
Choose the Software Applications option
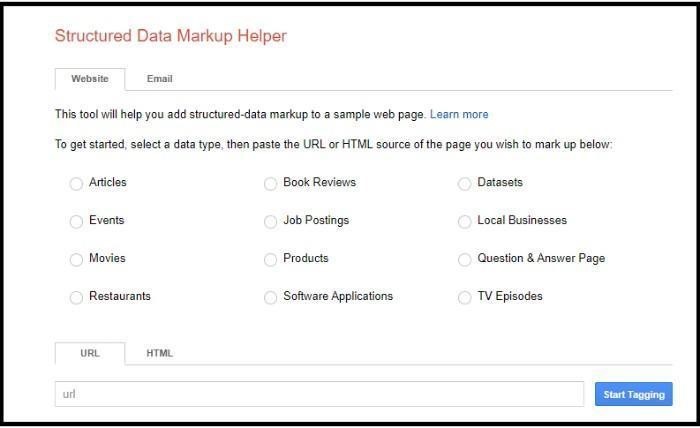(271, 297)
